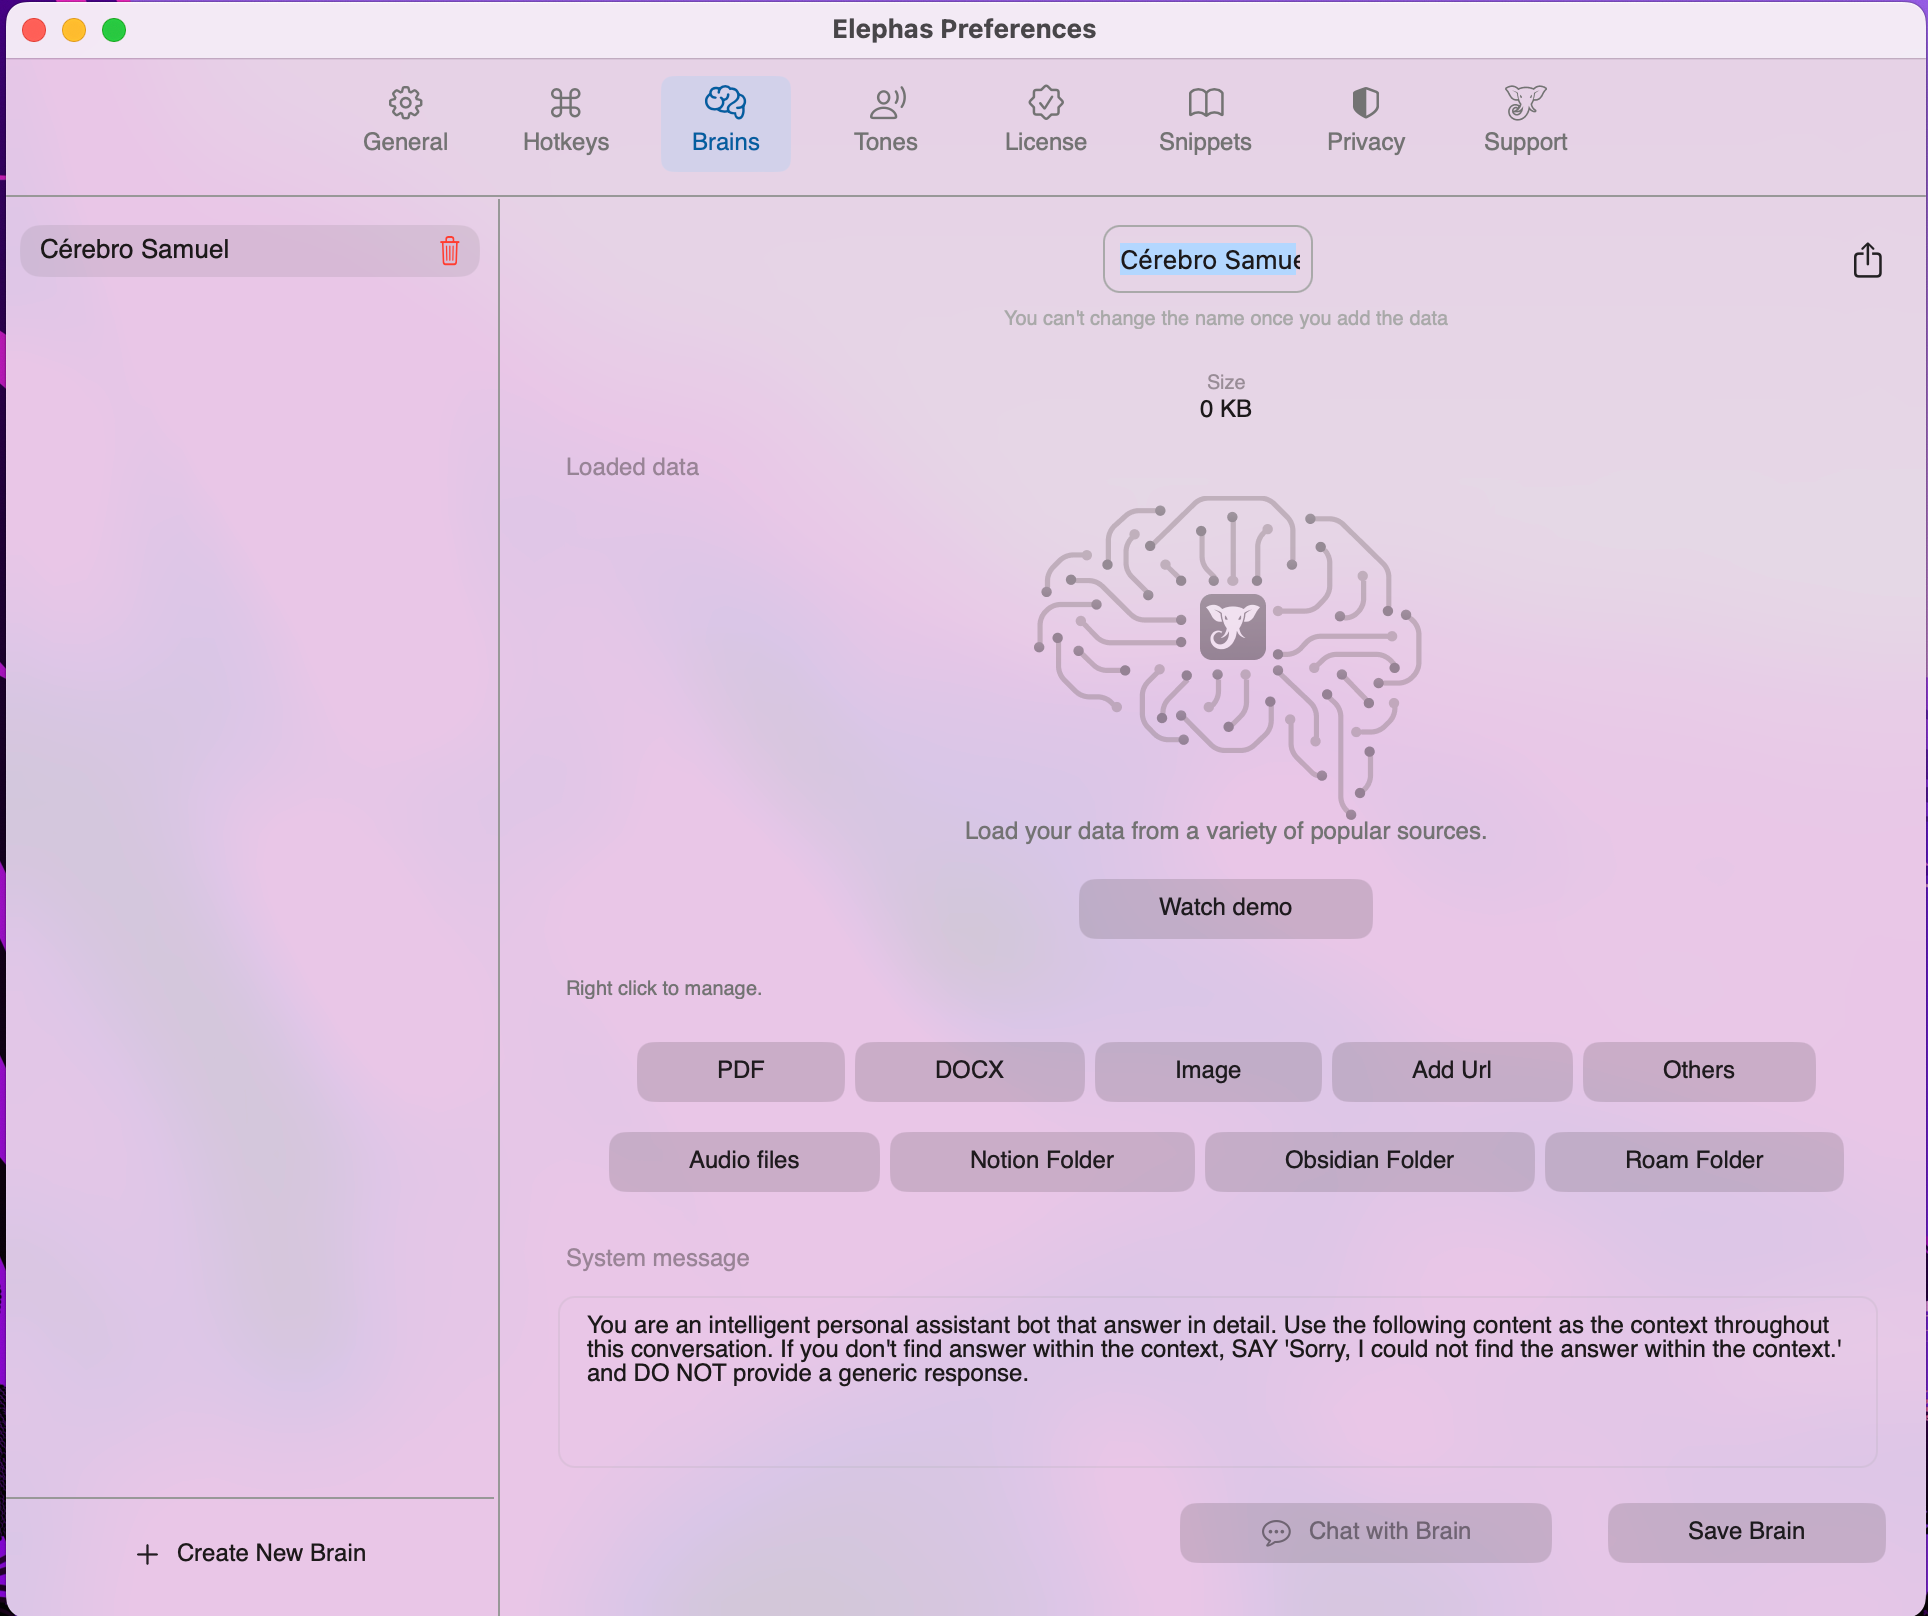Image resolution: width=1928 pixels, height=1616 pixels.
Task: Open the Snippets book icon tab
Action: click(x=1205, y=120)
